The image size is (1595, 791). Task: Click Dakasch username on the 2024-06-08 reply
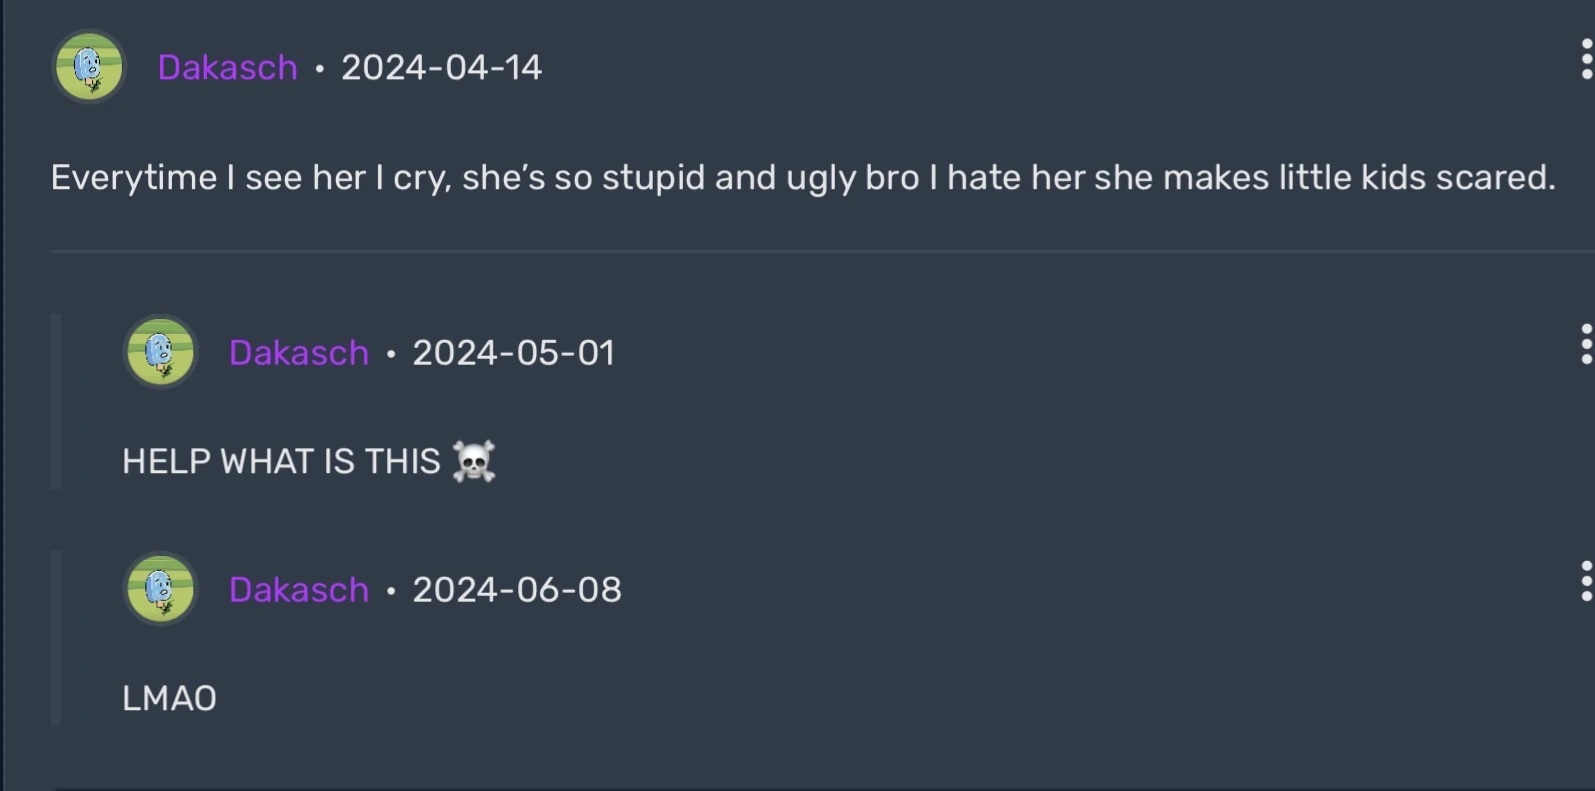tap(299, 590)
